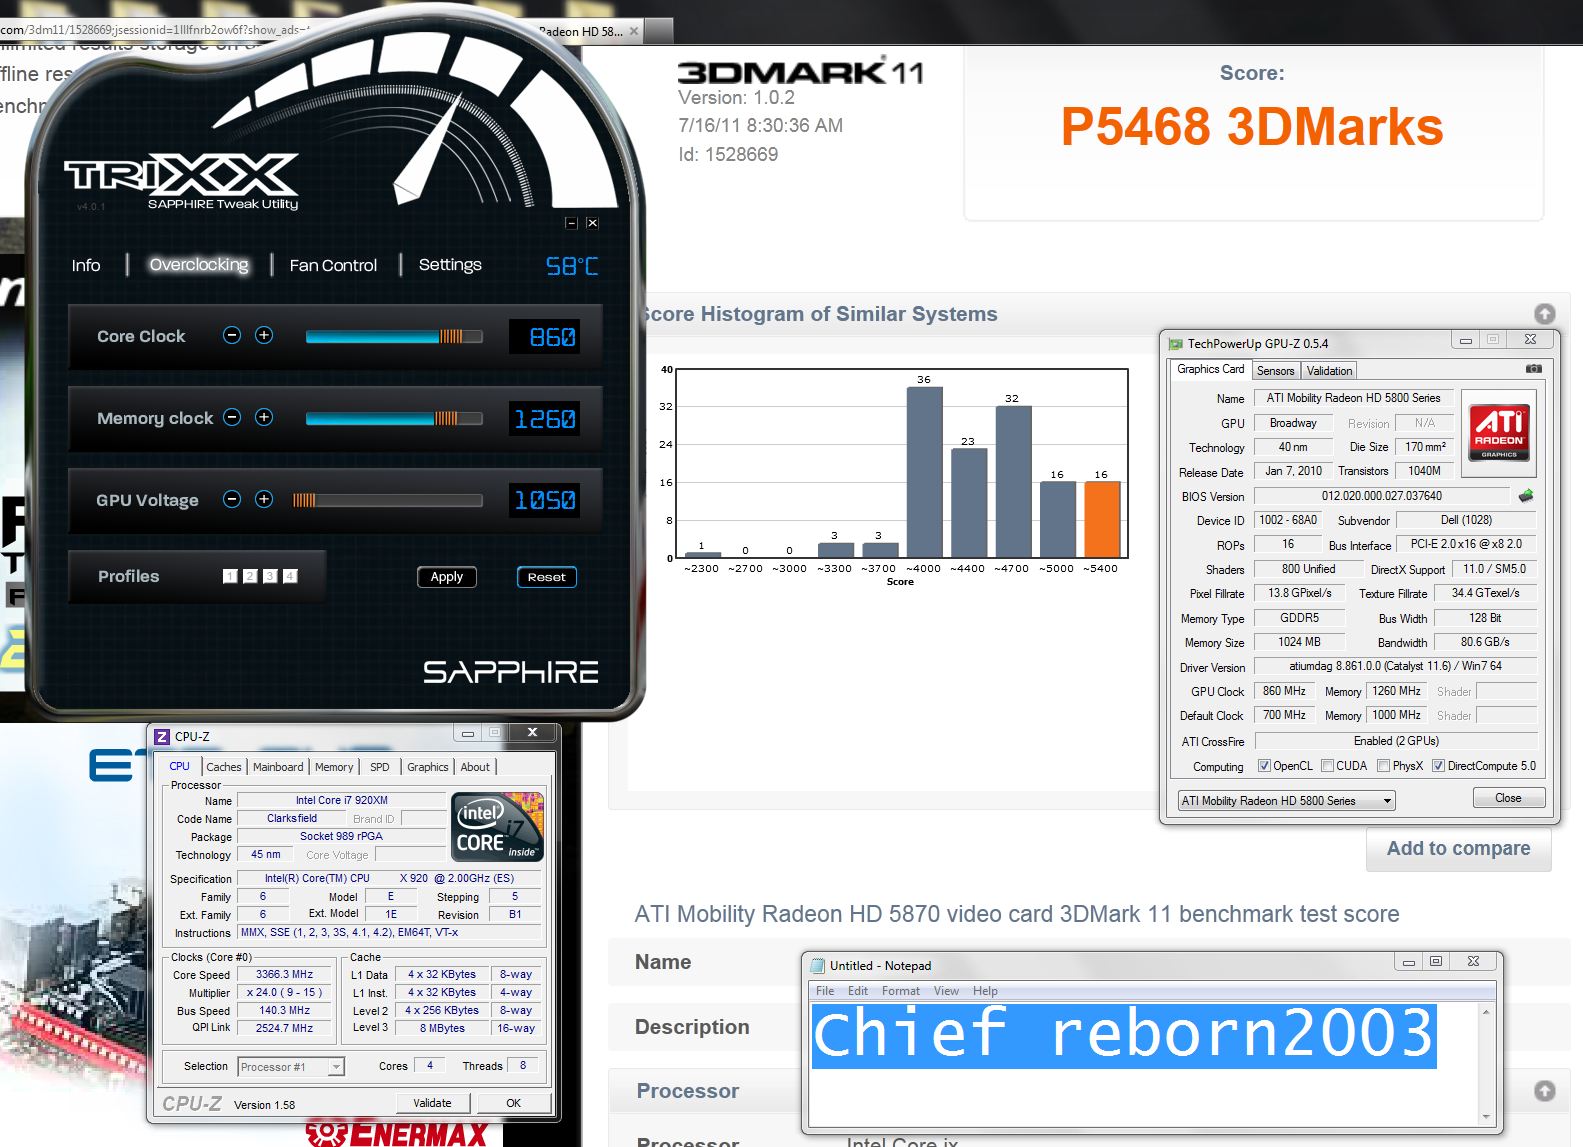Open About tab in CPU-Z
The image size is (1583, 1147).
475,767
